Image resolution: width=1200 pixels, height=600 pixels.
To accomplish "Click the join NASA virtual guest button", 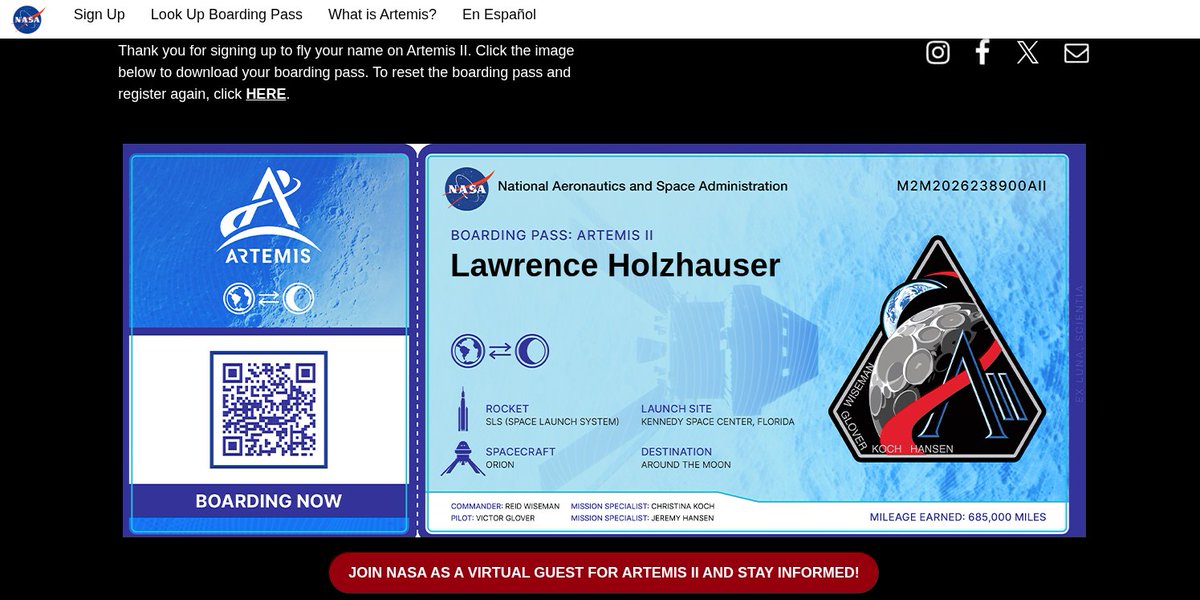I will tap(604, 573).
